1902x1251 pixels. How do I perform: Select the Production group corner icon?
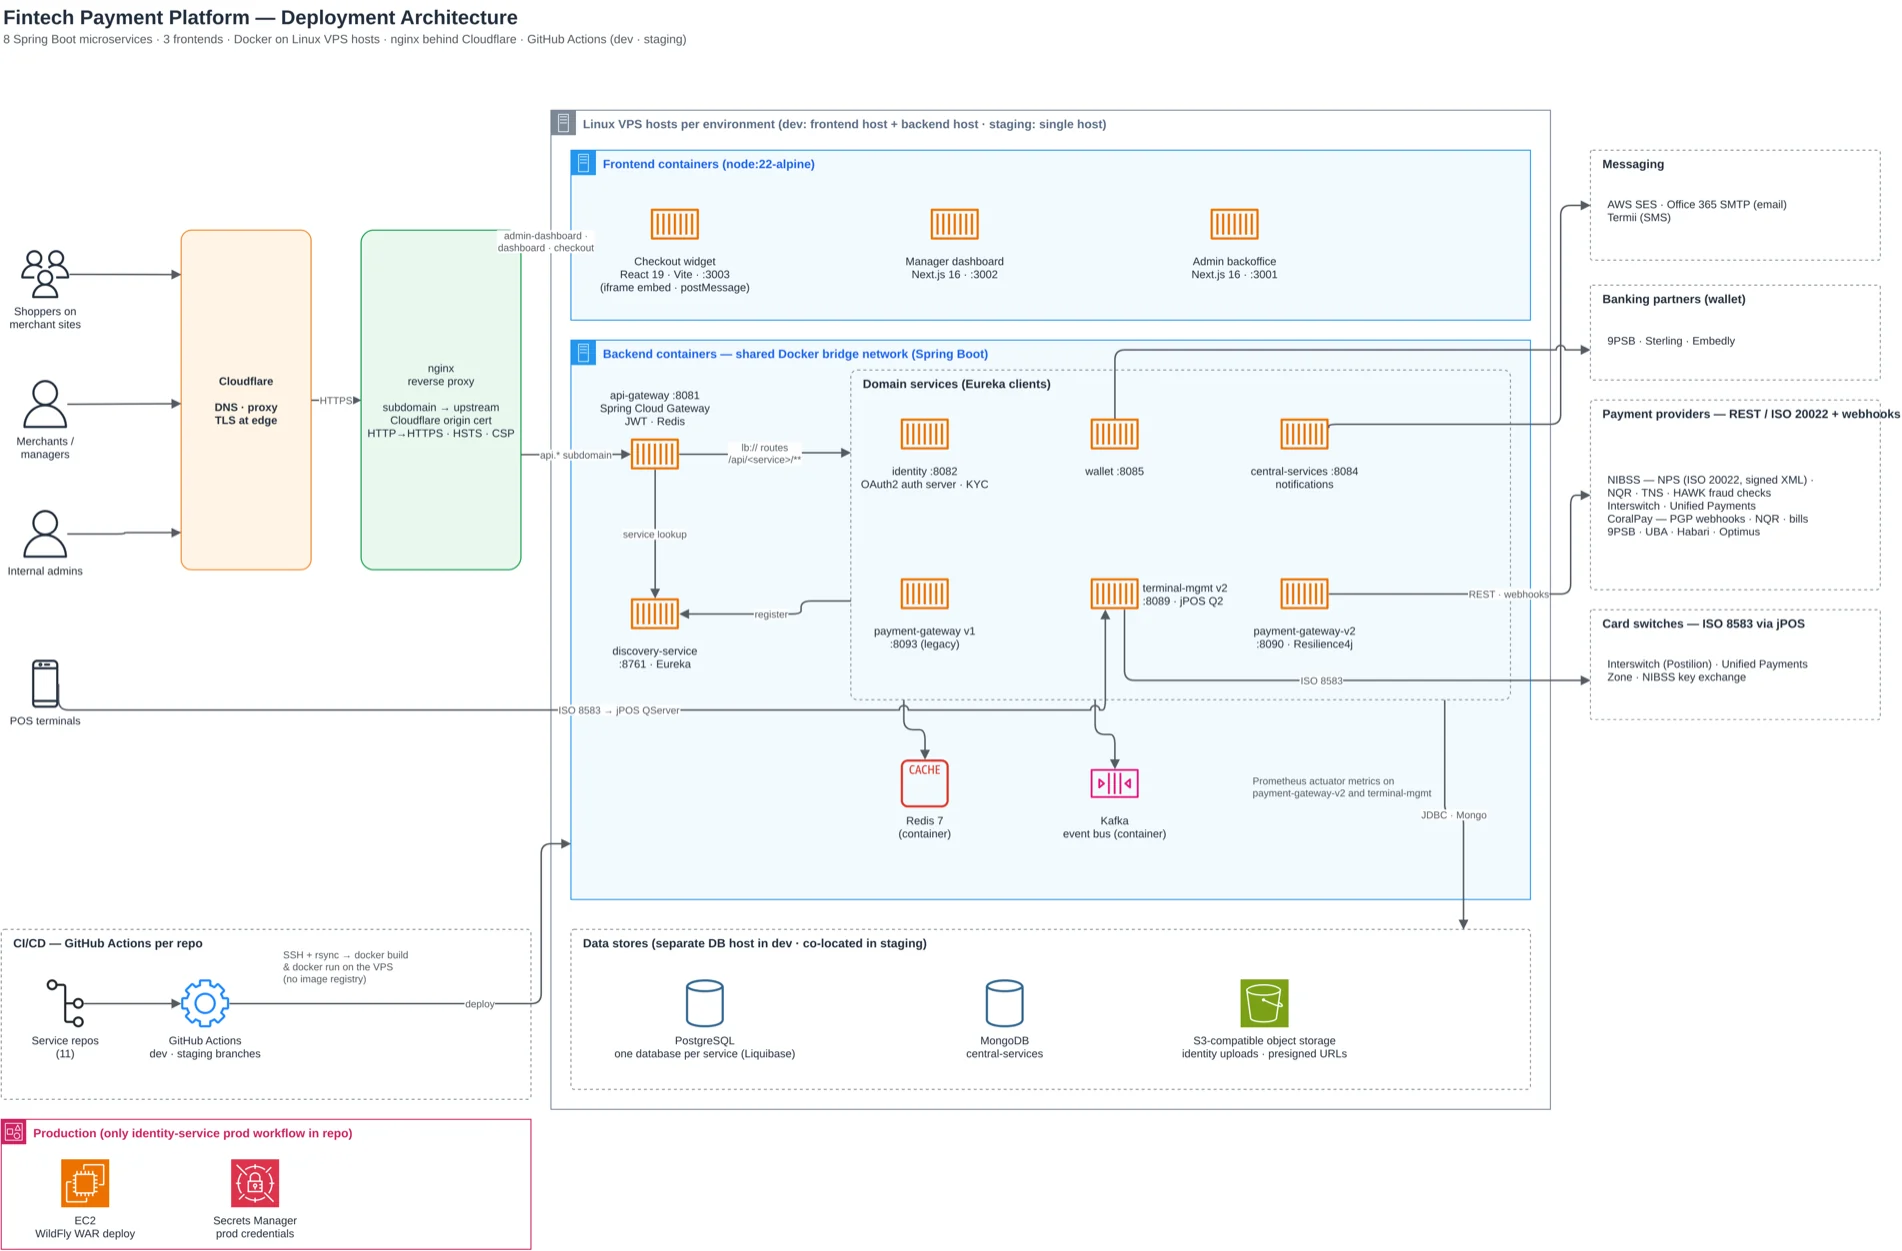14,1132
